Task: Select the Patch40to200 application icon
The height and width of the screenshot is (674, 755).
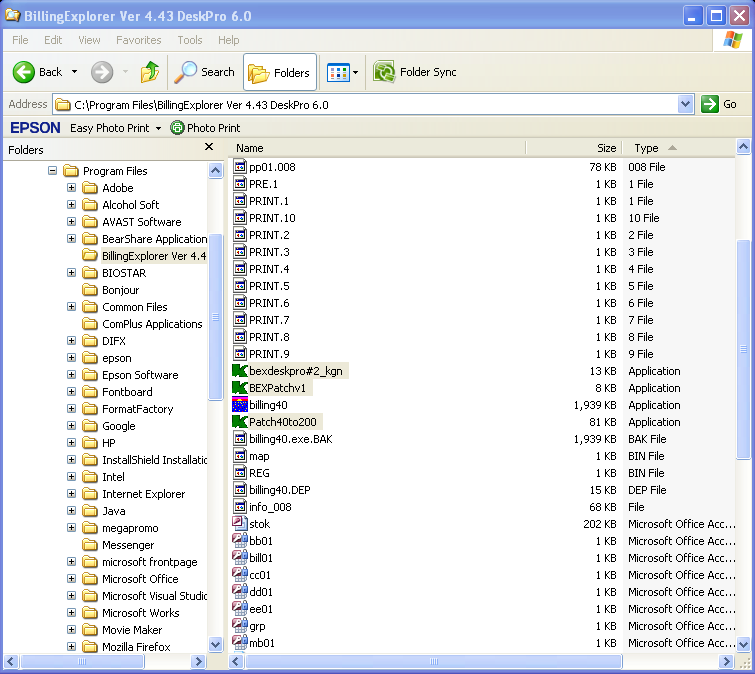Action: (240, 422)
